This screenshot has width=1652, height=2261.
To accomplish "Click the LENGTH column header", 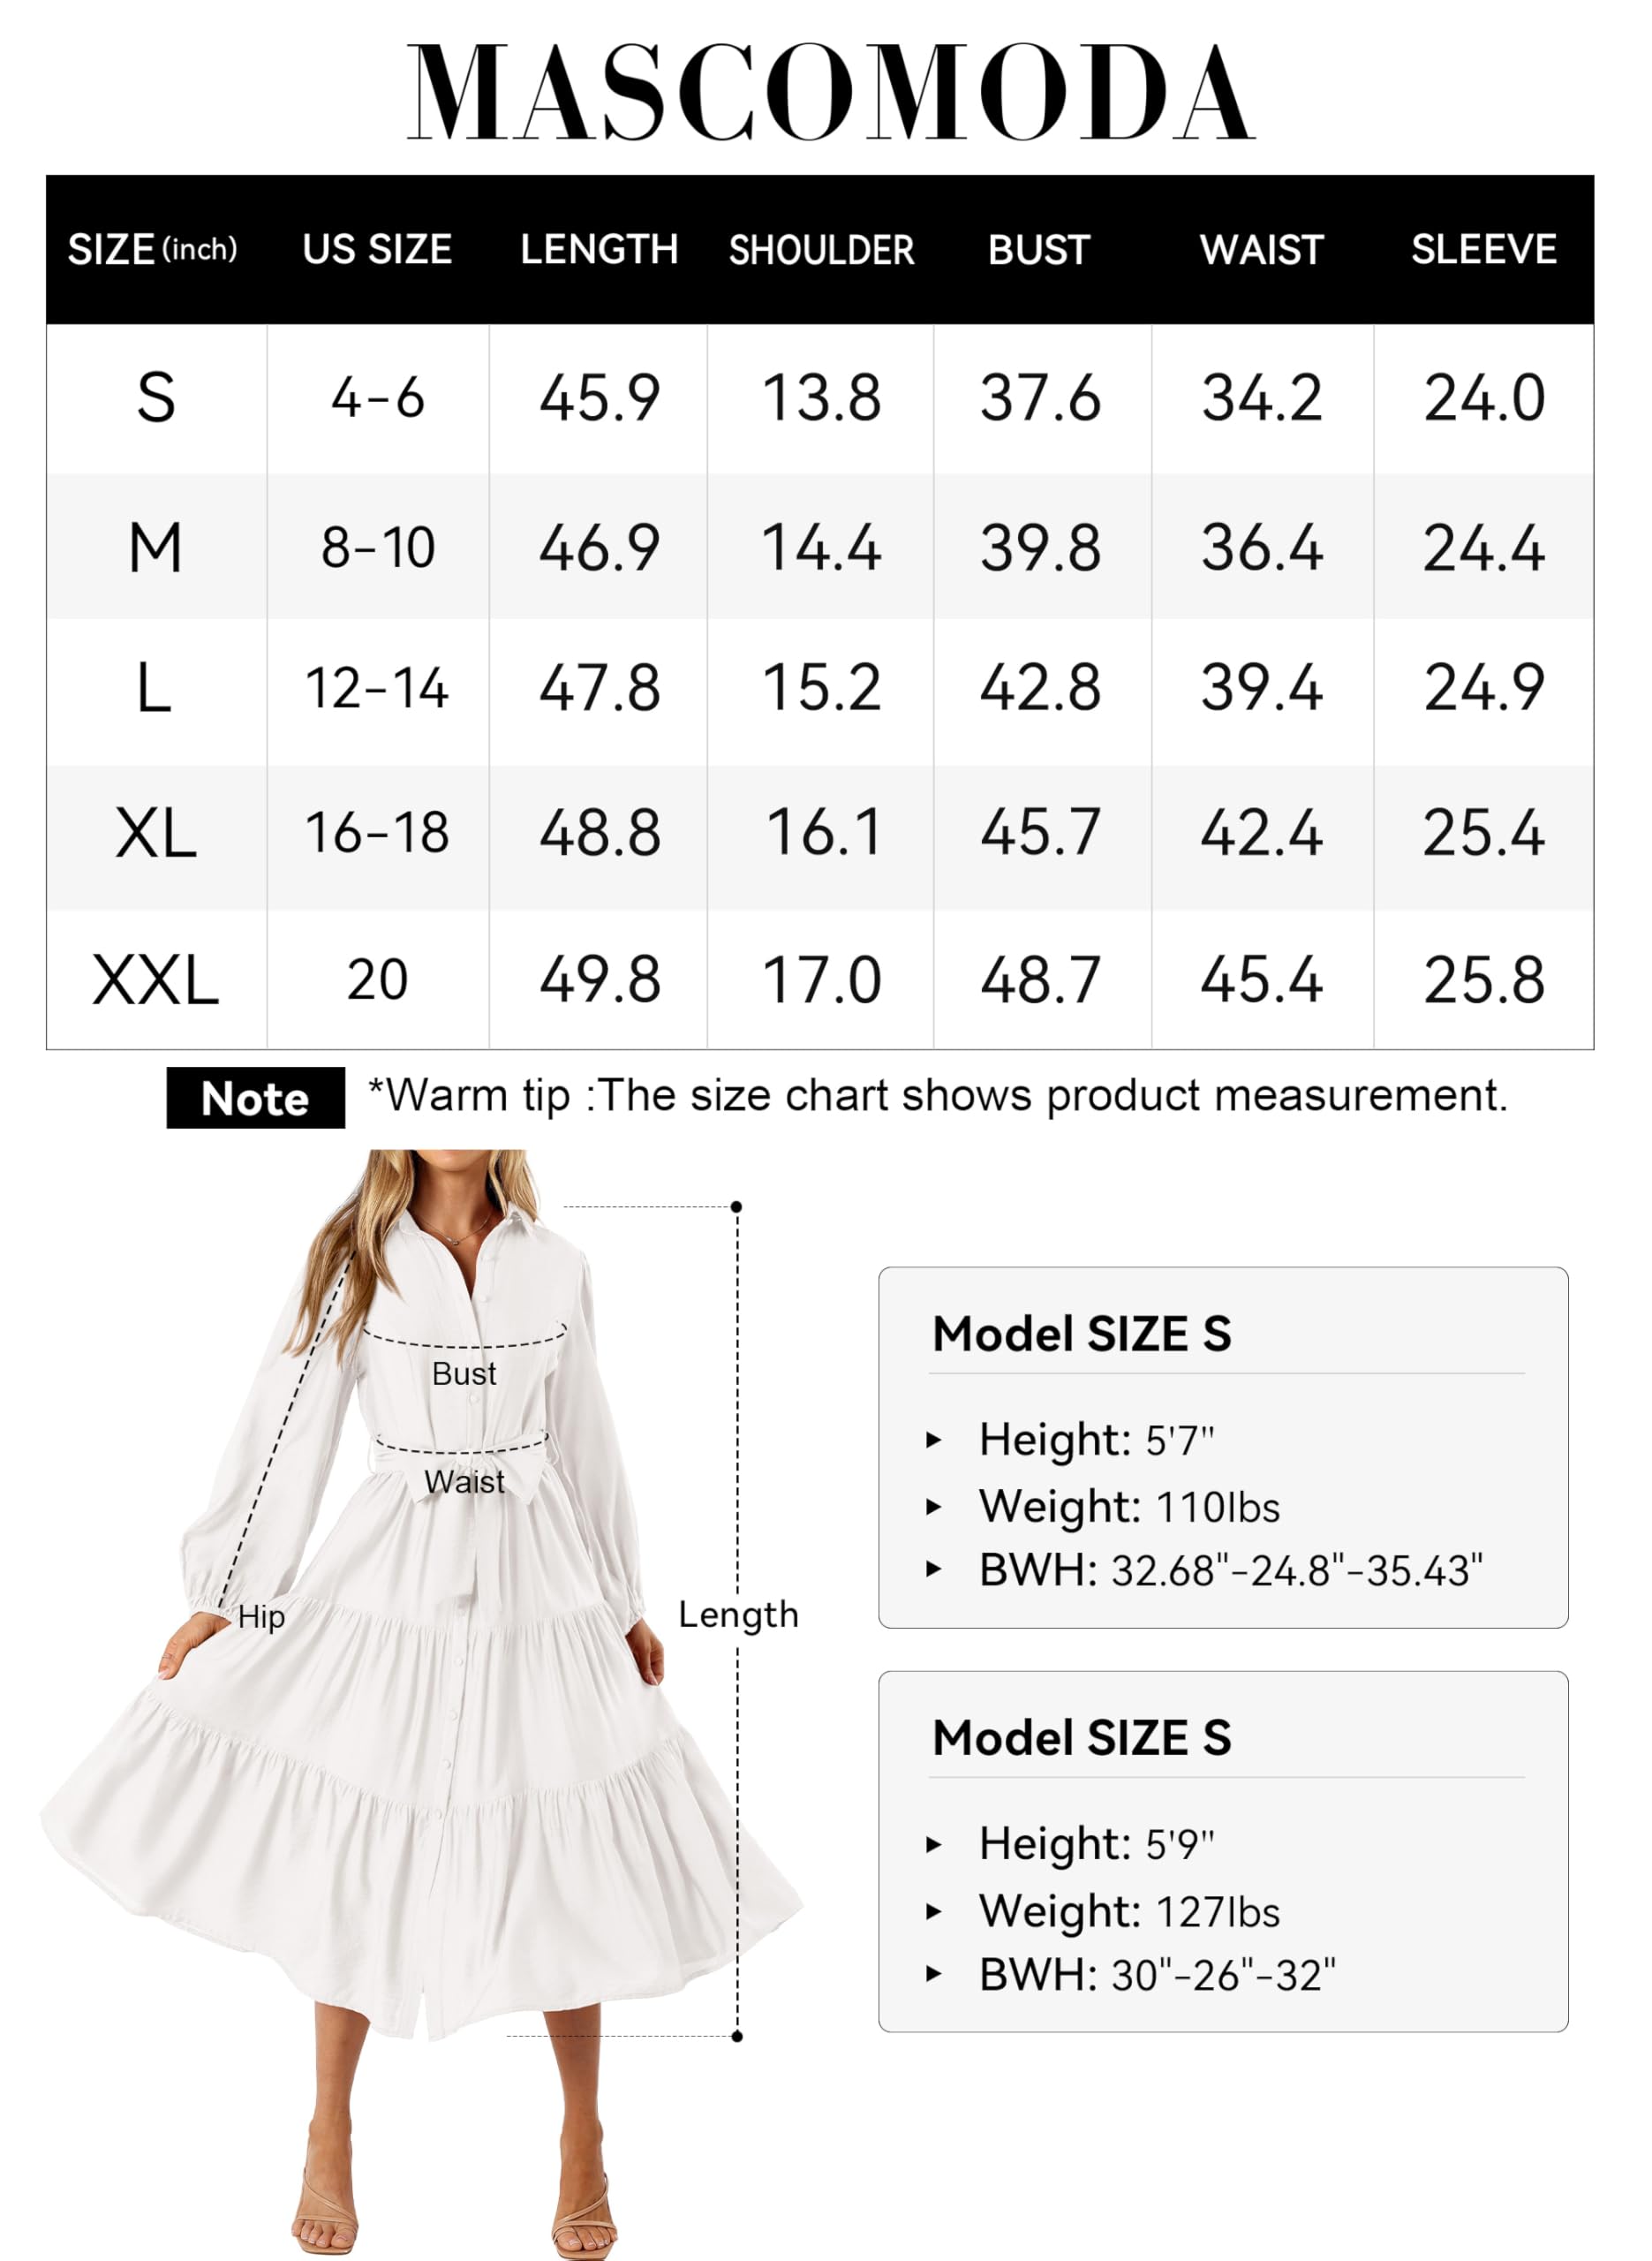I will tap(599, 249).
